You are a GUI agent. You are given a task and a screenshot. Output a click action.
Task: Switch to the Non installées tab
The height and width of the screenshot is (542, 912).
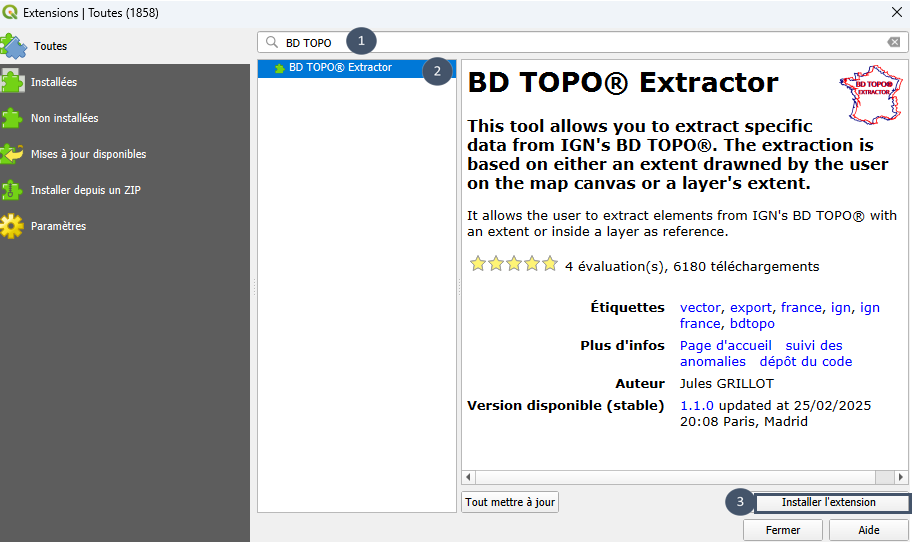[125, 118]
